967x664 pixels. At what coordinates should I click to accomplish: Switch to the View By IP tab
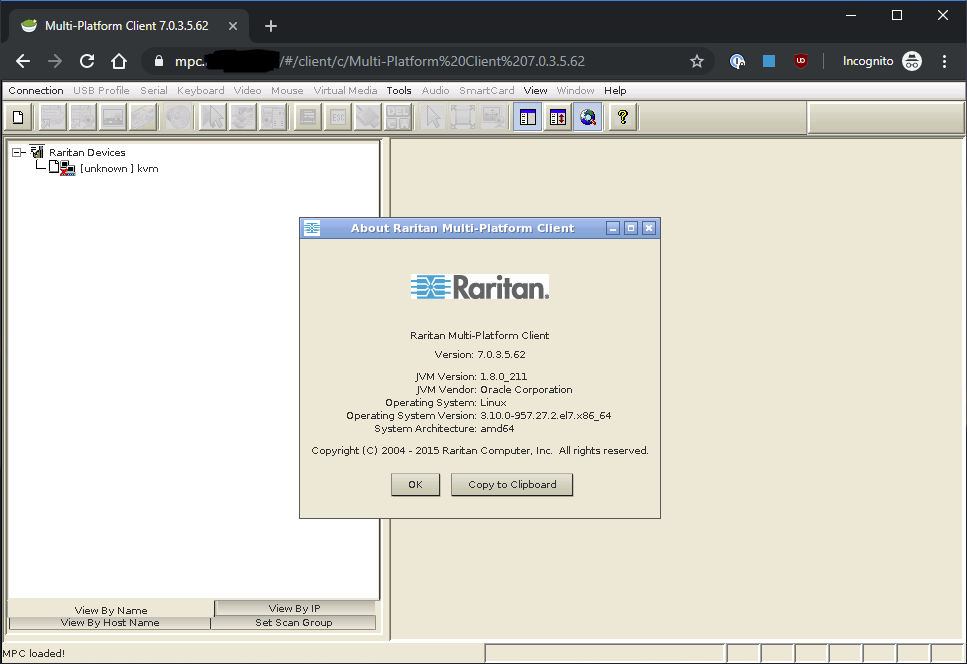(x=295, y=609)
